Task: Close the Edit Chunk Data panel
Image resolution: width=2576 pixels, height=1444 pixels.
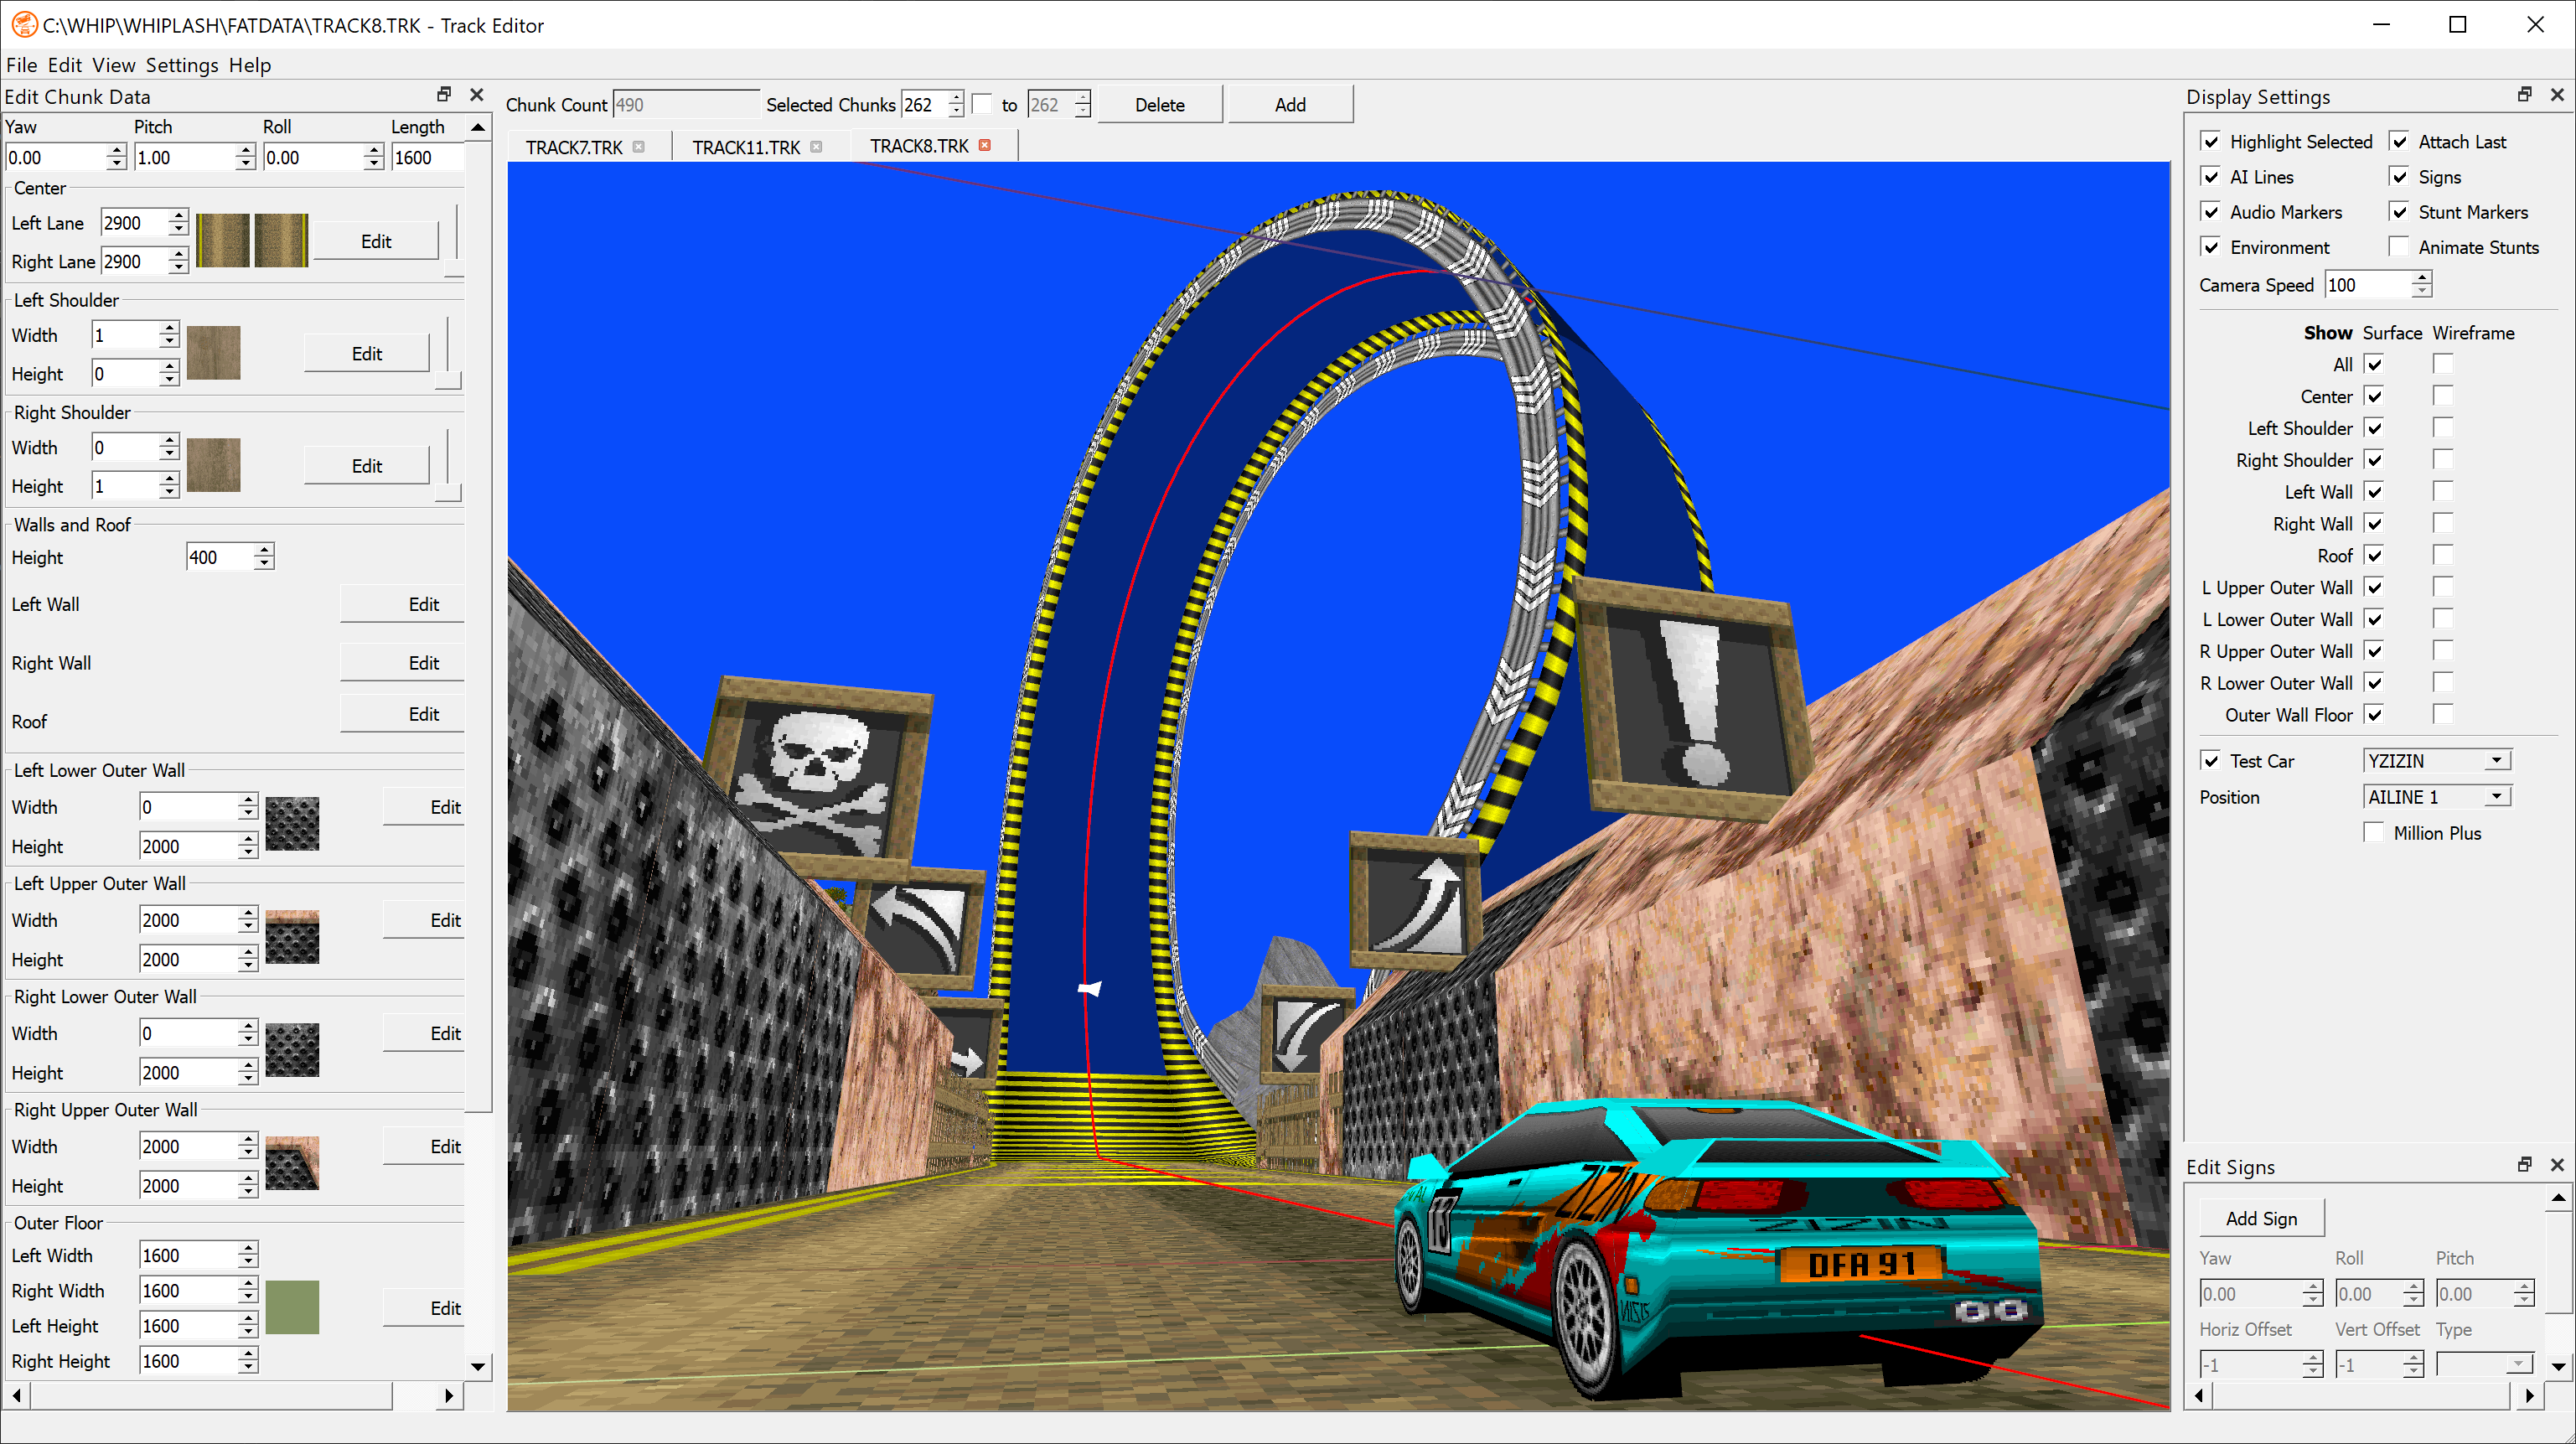Action: coord(477,95)
